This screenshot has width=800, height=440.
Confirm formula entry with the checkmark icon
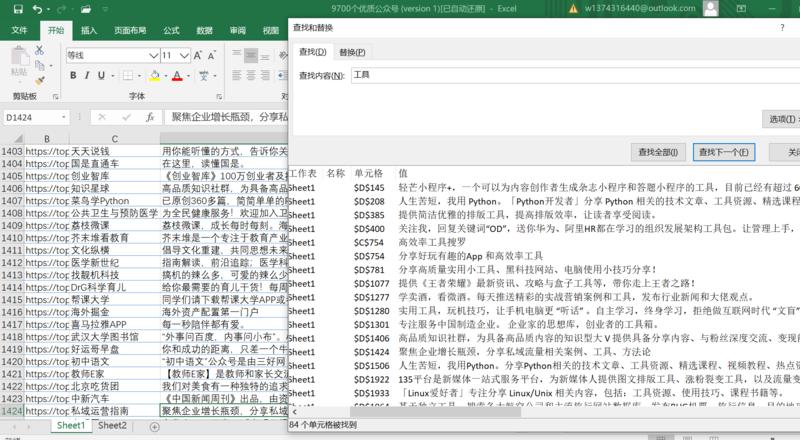[126, 117]
